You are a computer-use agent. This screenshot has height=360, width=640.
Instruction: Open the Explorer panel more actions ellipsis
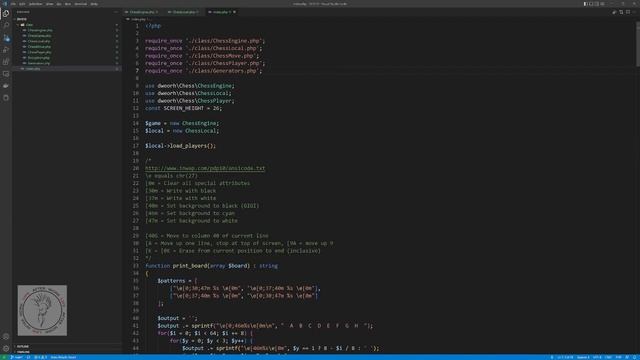(116, 12)
